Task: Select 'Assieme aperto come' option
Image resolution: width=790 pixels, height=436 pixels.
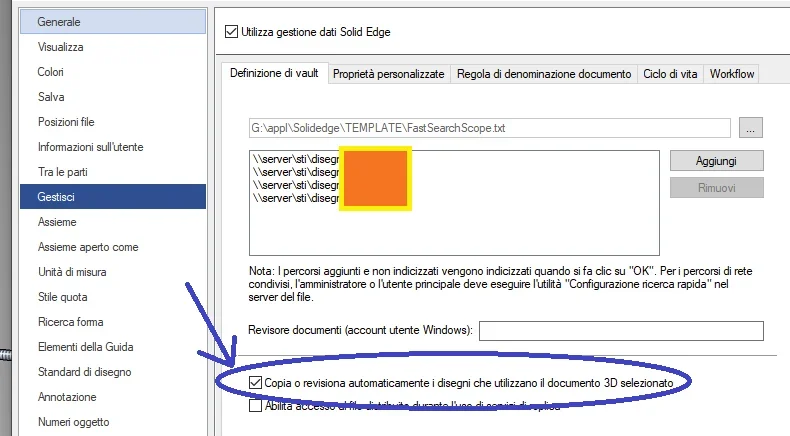Action: click(x=88, y=247)
